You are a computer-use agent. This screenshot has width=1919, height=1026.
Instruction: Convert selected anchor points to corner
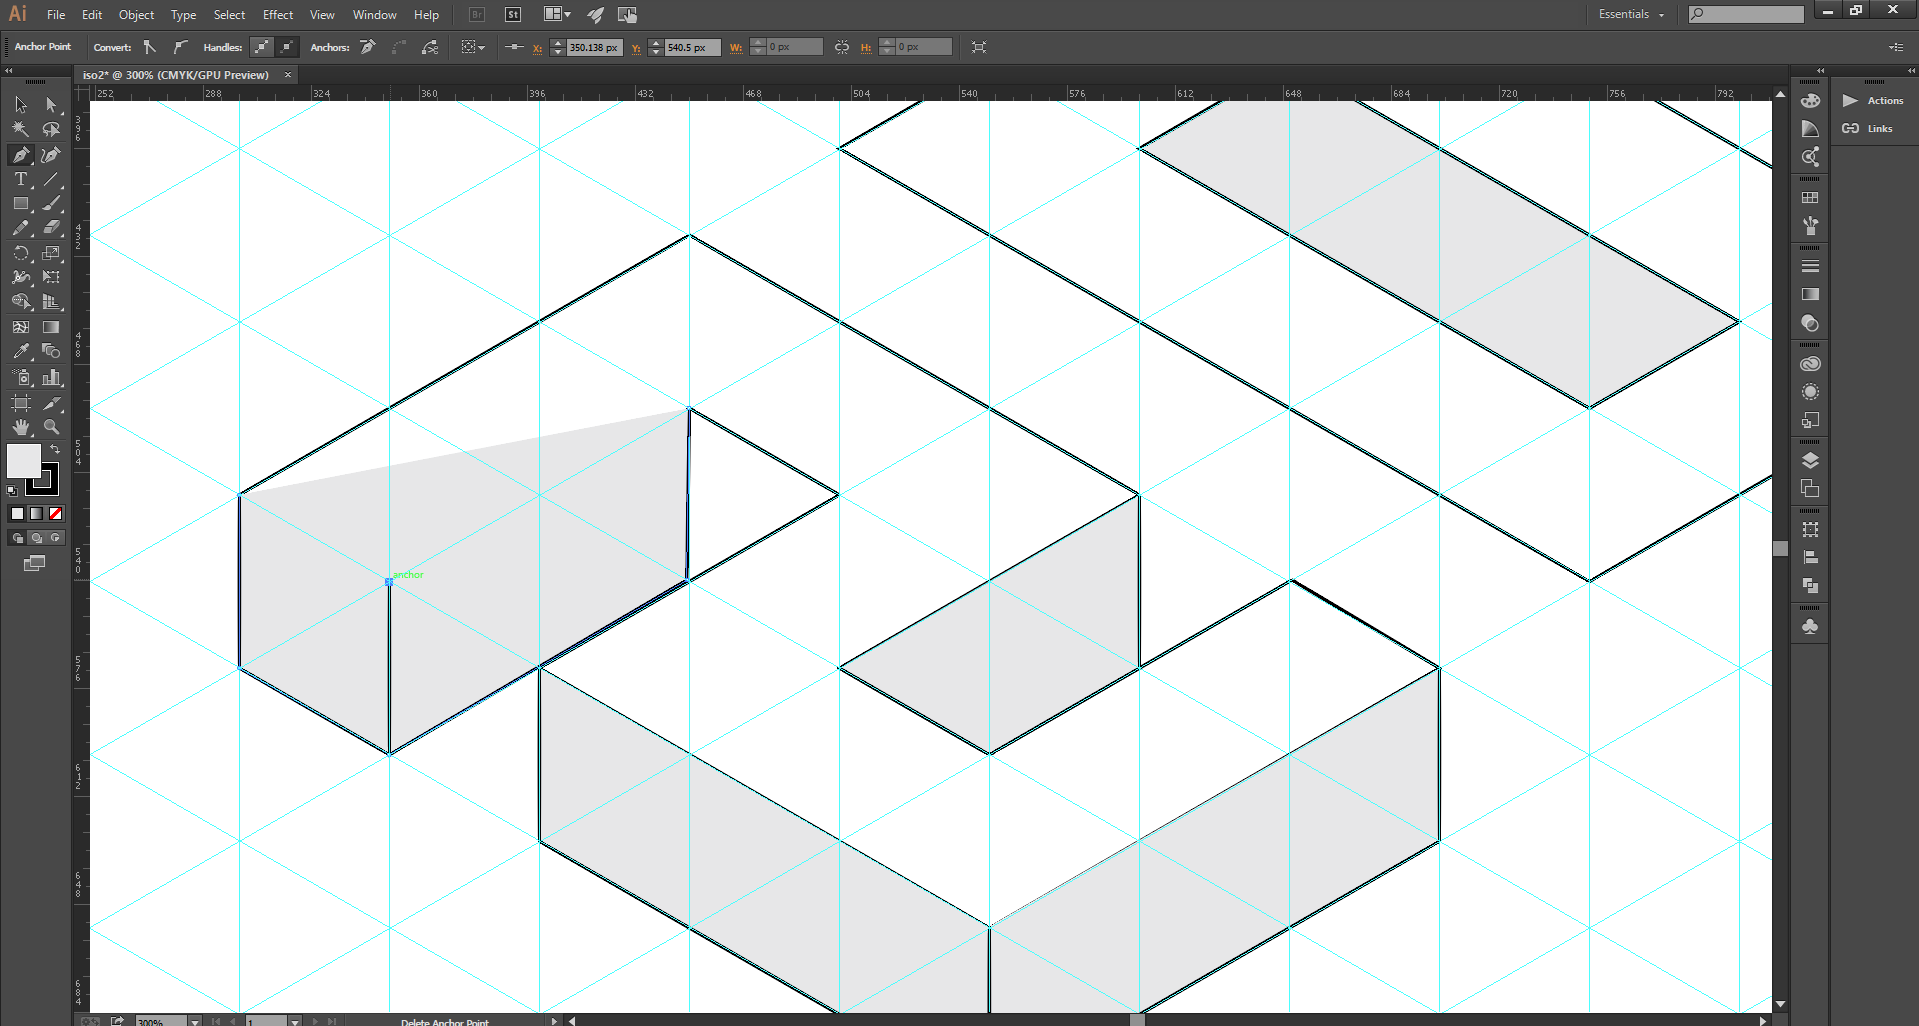[x=149, y=47]
